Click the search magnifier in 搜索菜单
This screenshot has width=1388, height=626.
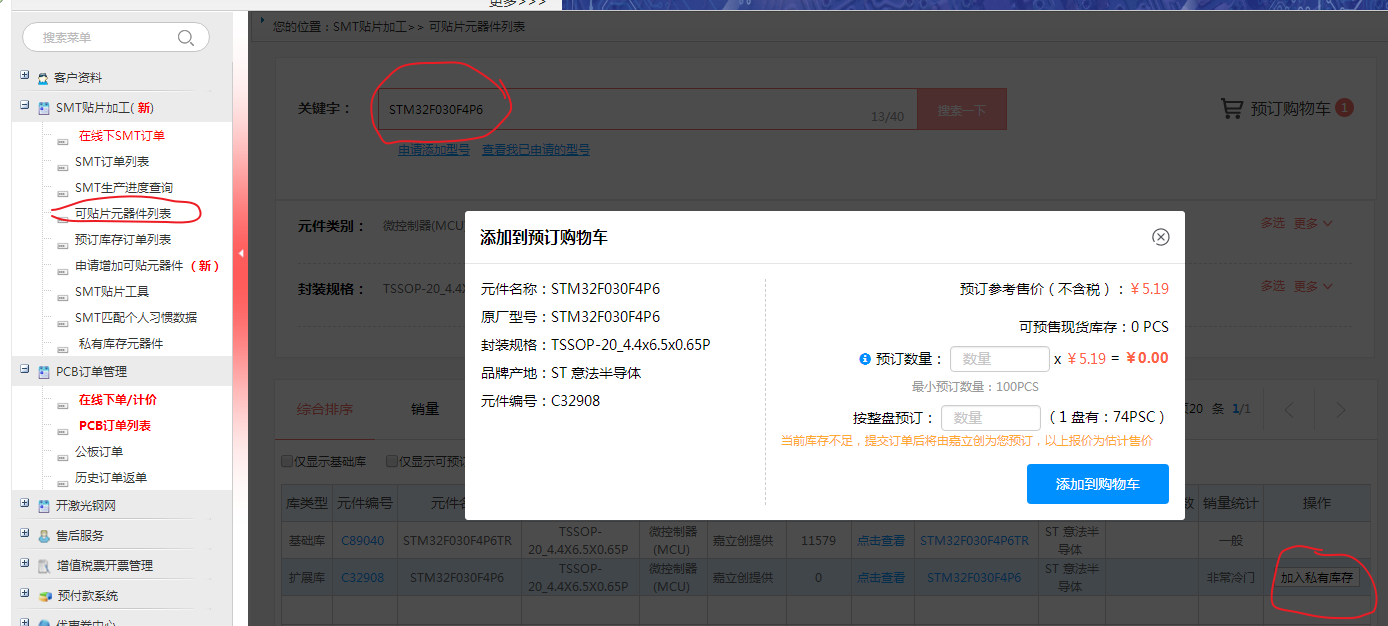[x=186, y=38]
